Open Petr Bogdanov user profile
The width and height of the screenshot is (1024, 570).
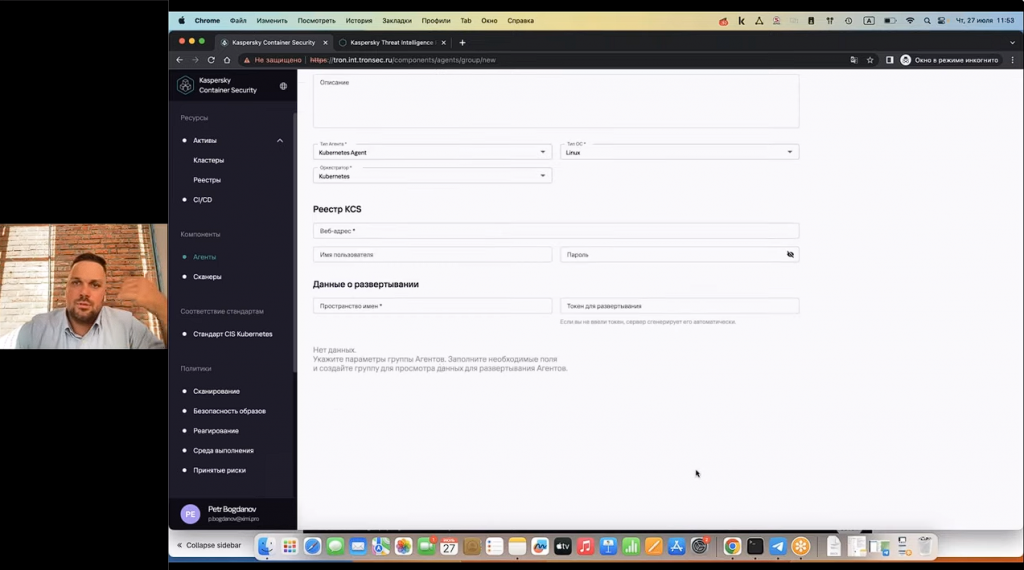pos(232,513)
